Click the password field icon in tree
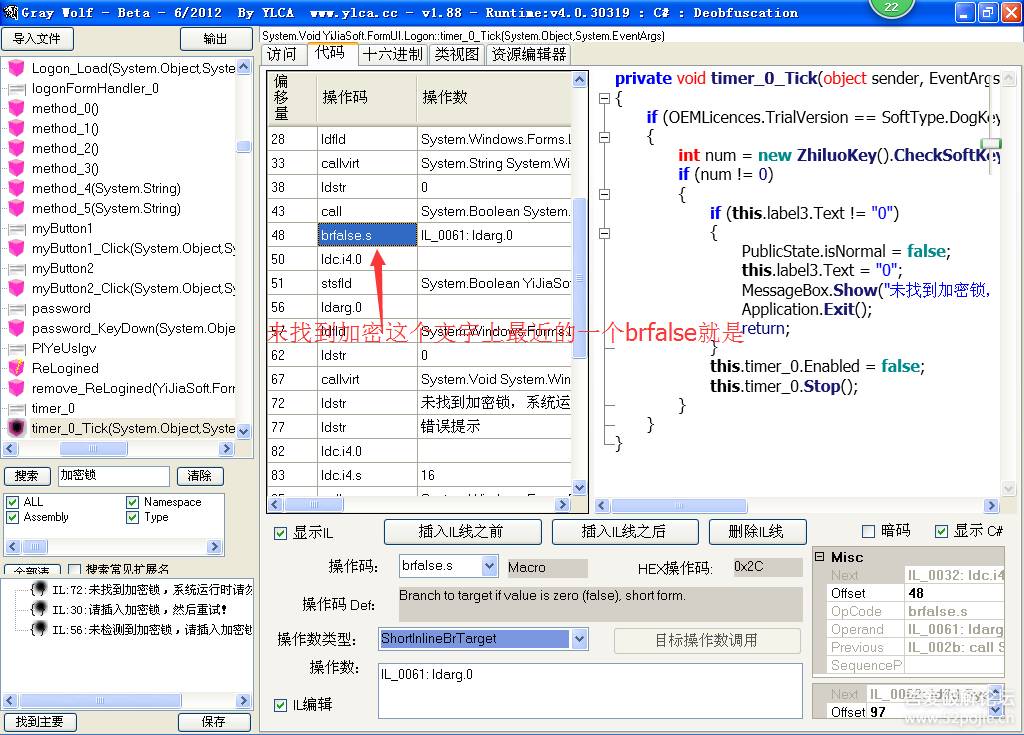Viewport: 1024px width, 735px height. (x=16, y=309)
